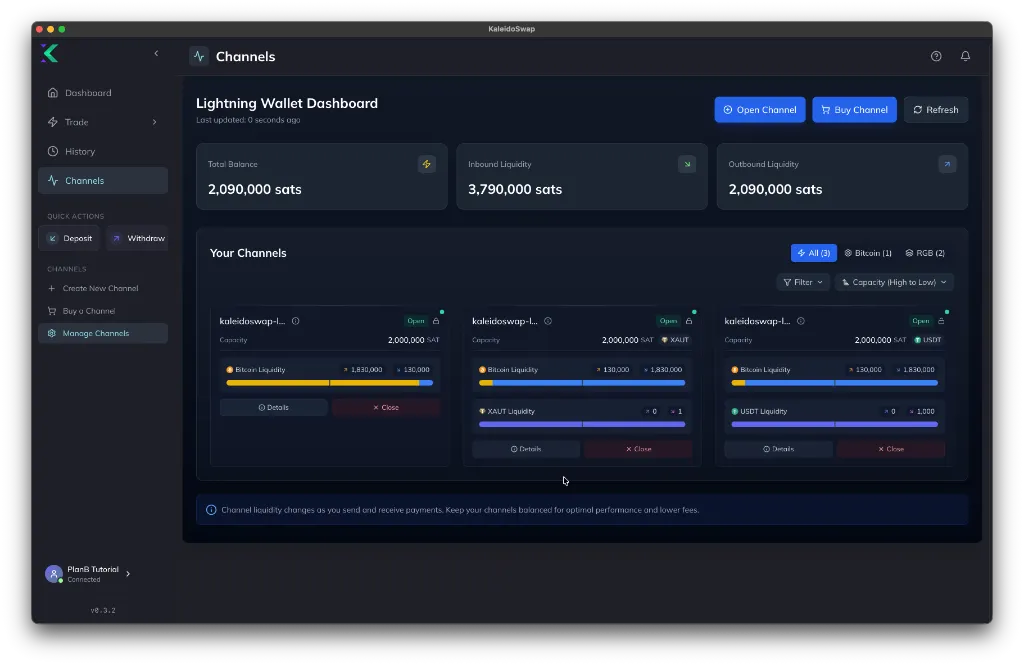Open the notification bell icon

(965, 56)
